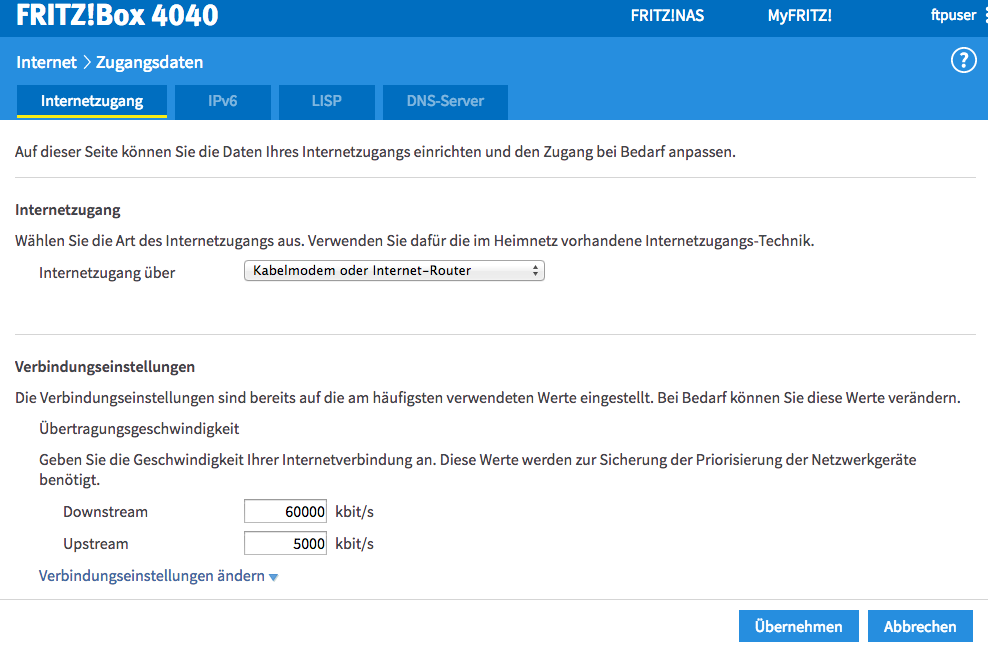Click the dropdown arrows next to Kabelmodem
The height and width of the screenshot is (645, 988).
[536, 270]
